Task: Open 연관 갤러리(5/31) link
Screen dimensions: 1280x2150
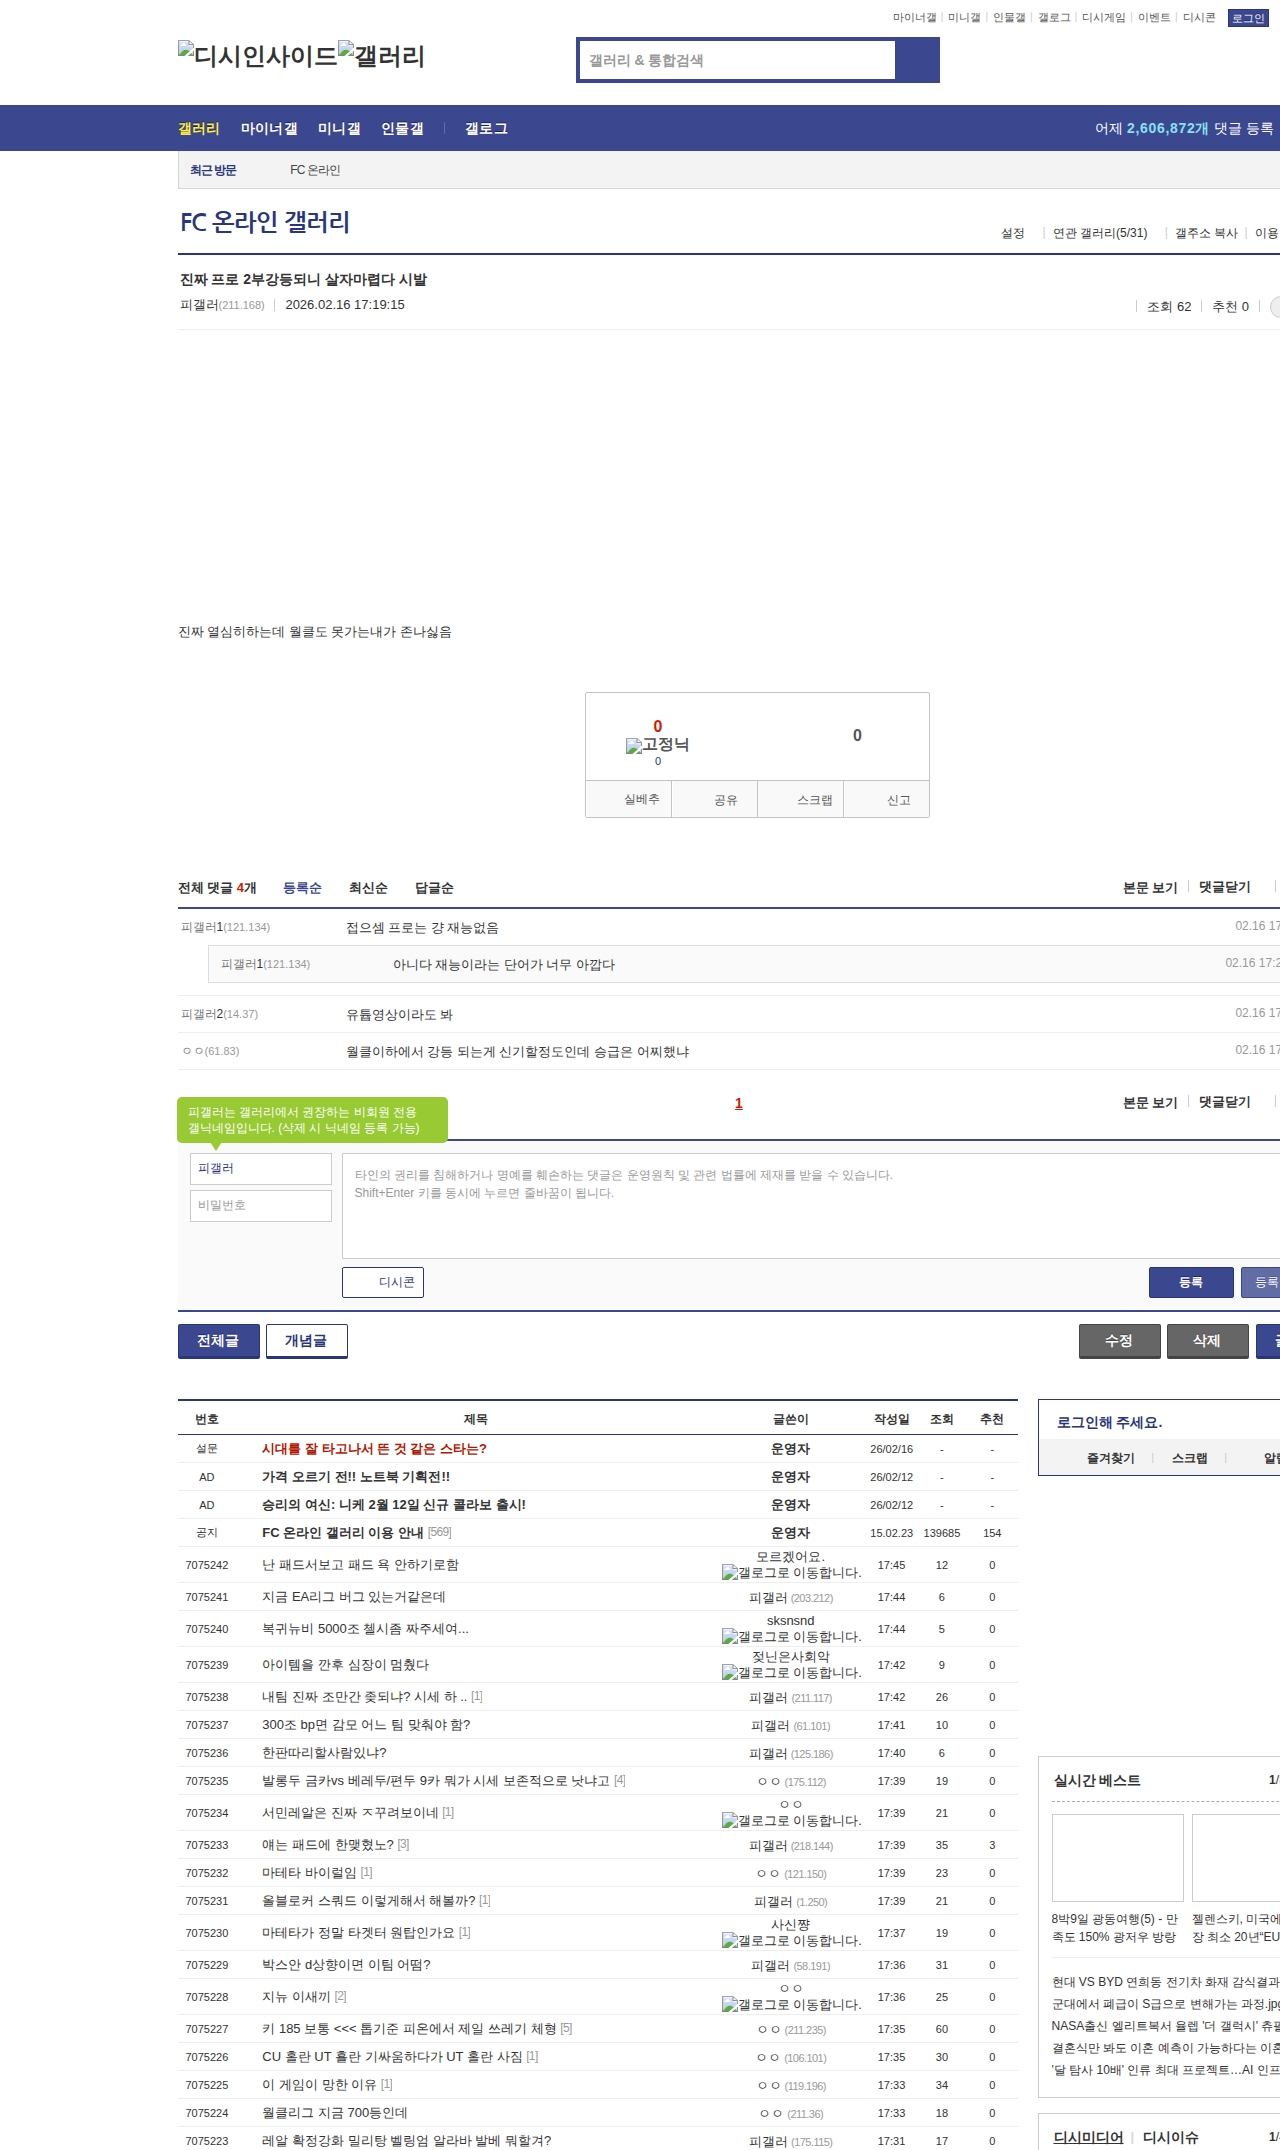Action: [x=1100, y=233]
